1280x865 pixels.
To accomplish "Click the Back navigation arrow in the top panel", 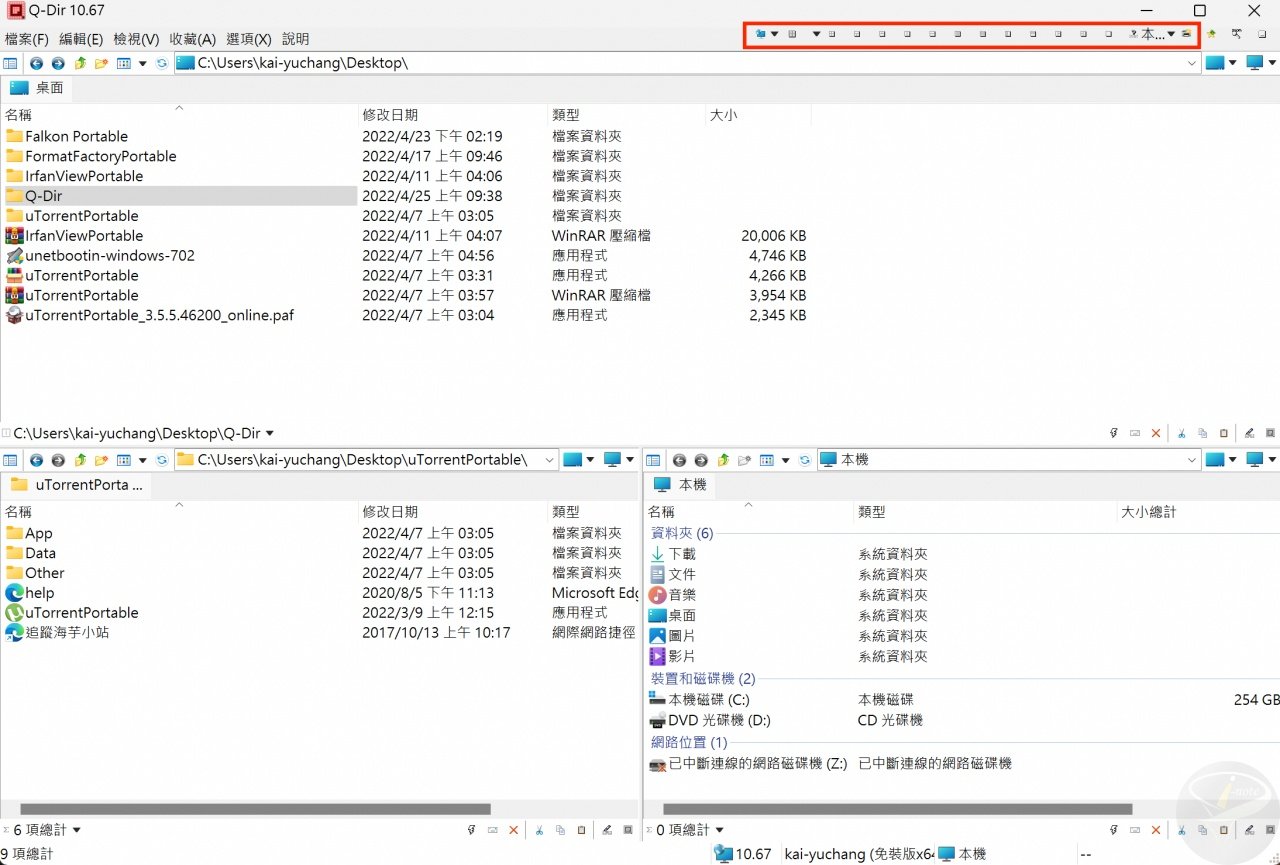I will [x=36, y=63].
